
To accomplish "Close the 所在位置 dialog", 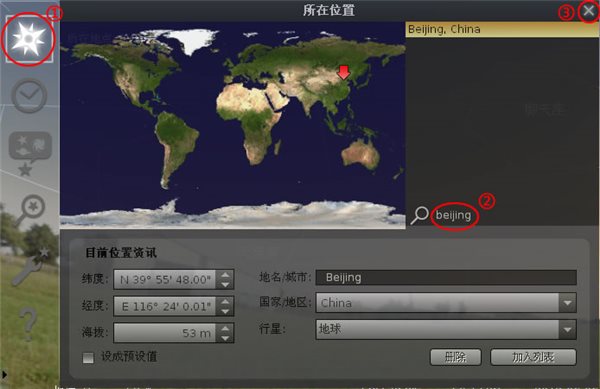I will pyautogui.click(x=589, y=11).
